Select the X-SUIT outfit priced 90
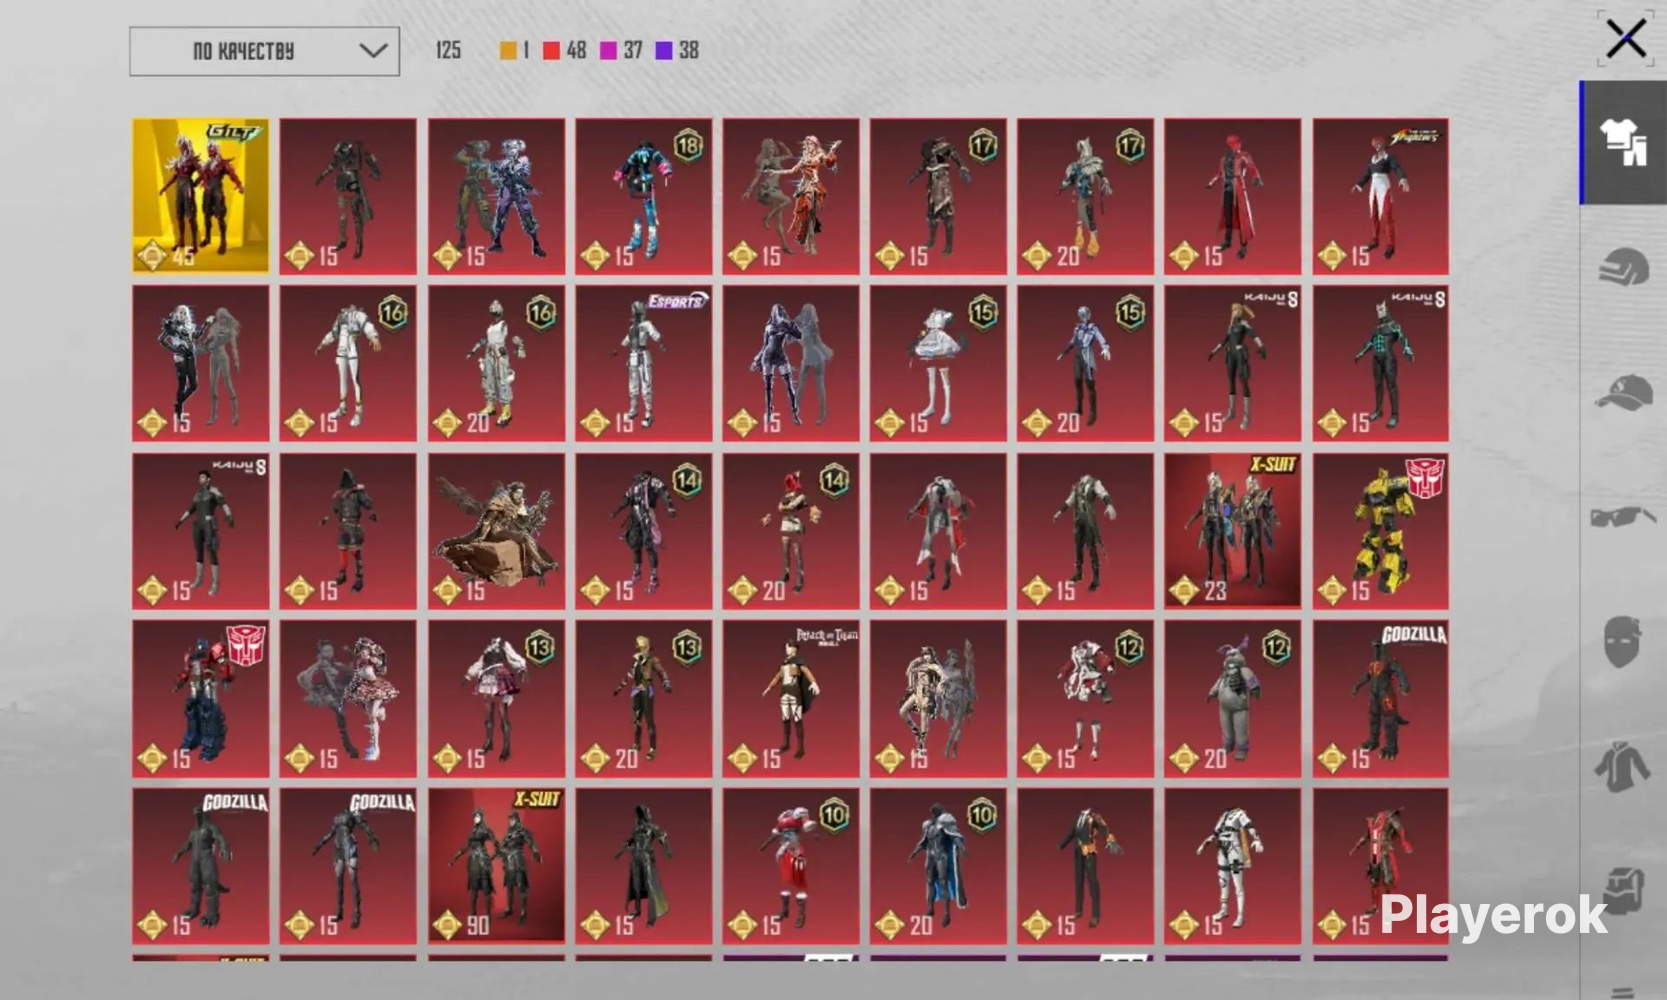The height and width of the screenshot is (1000, 1667). click(496, 866)
